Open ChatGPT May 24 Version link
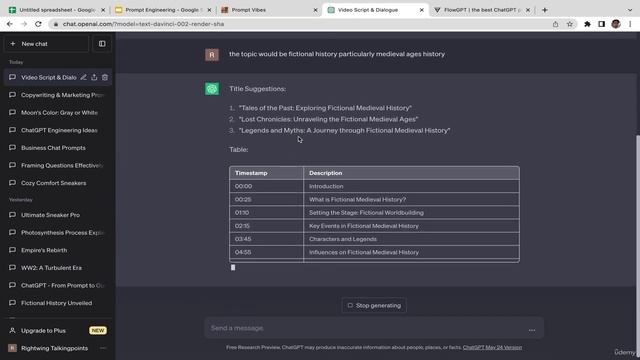 (x=492, y=347)
